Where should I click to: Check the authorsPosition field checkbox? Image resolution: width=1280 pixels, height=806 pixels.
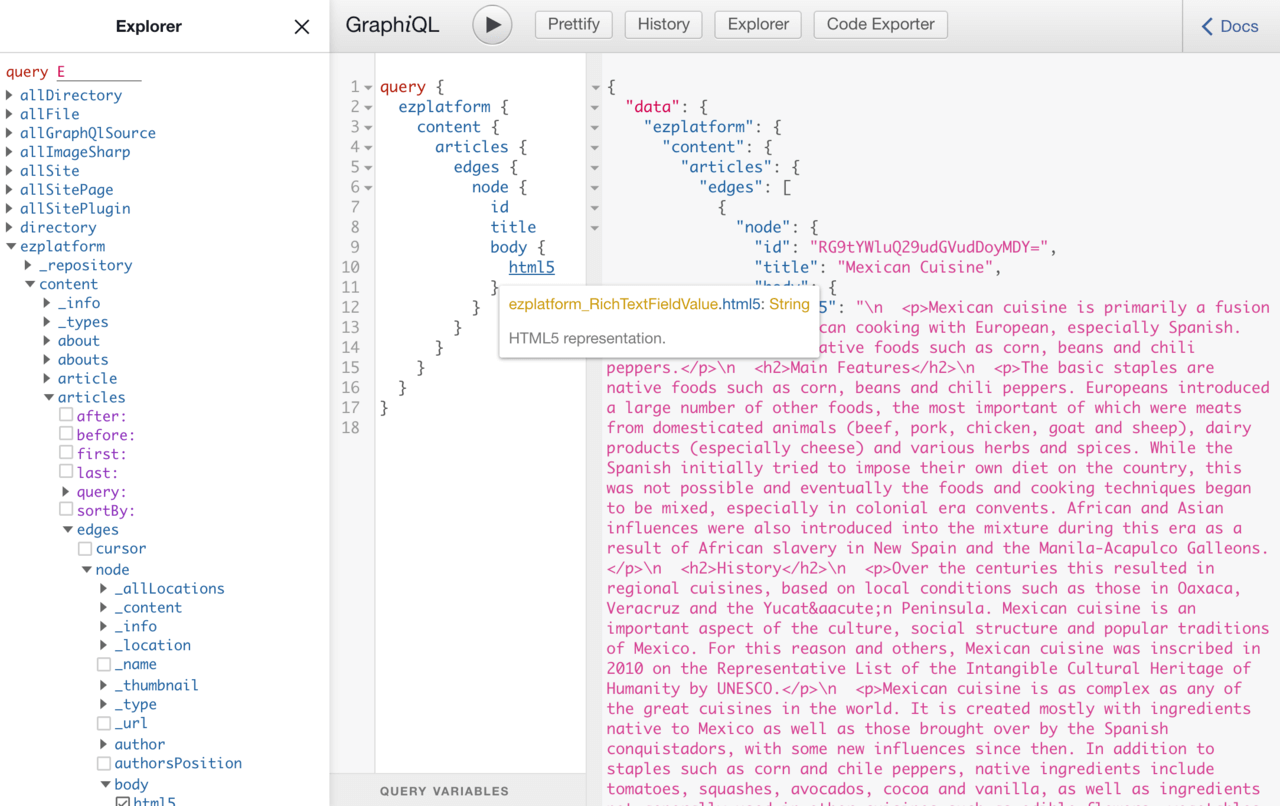tap(104, 763)
